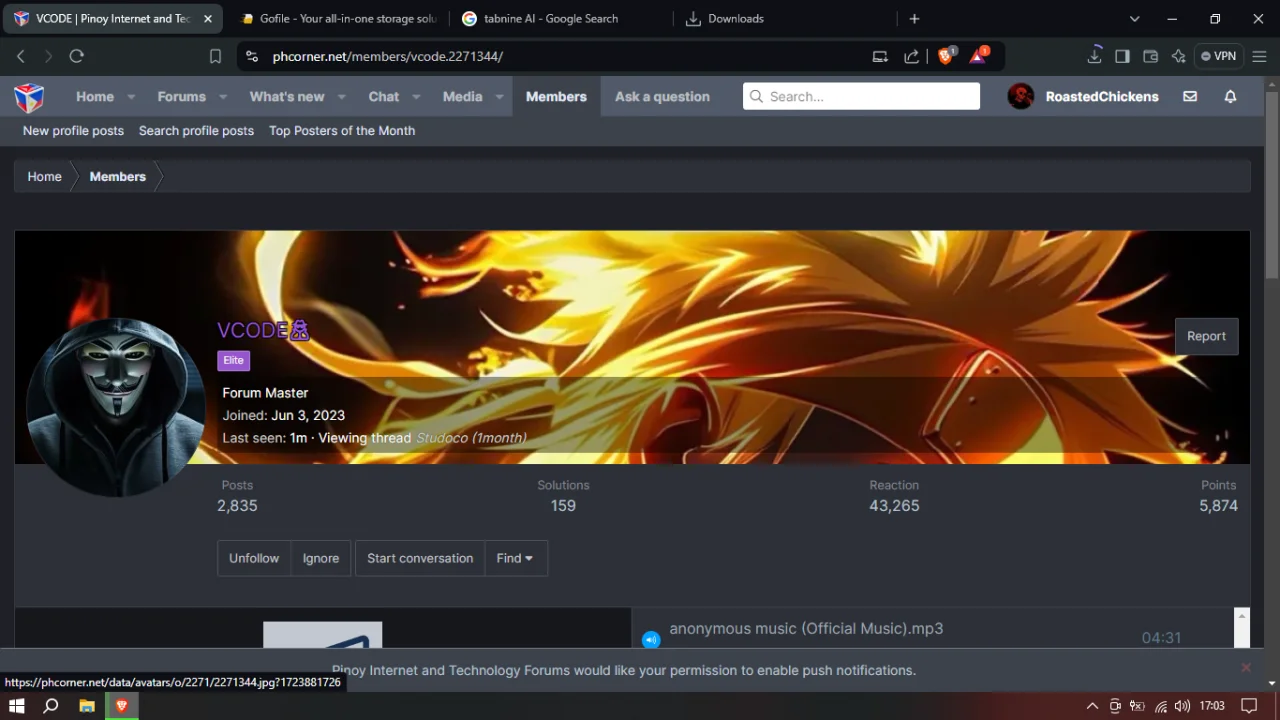1280x720 pixels.
Task: Open Top Posters of the Month link
Action: tap(342, 131)
